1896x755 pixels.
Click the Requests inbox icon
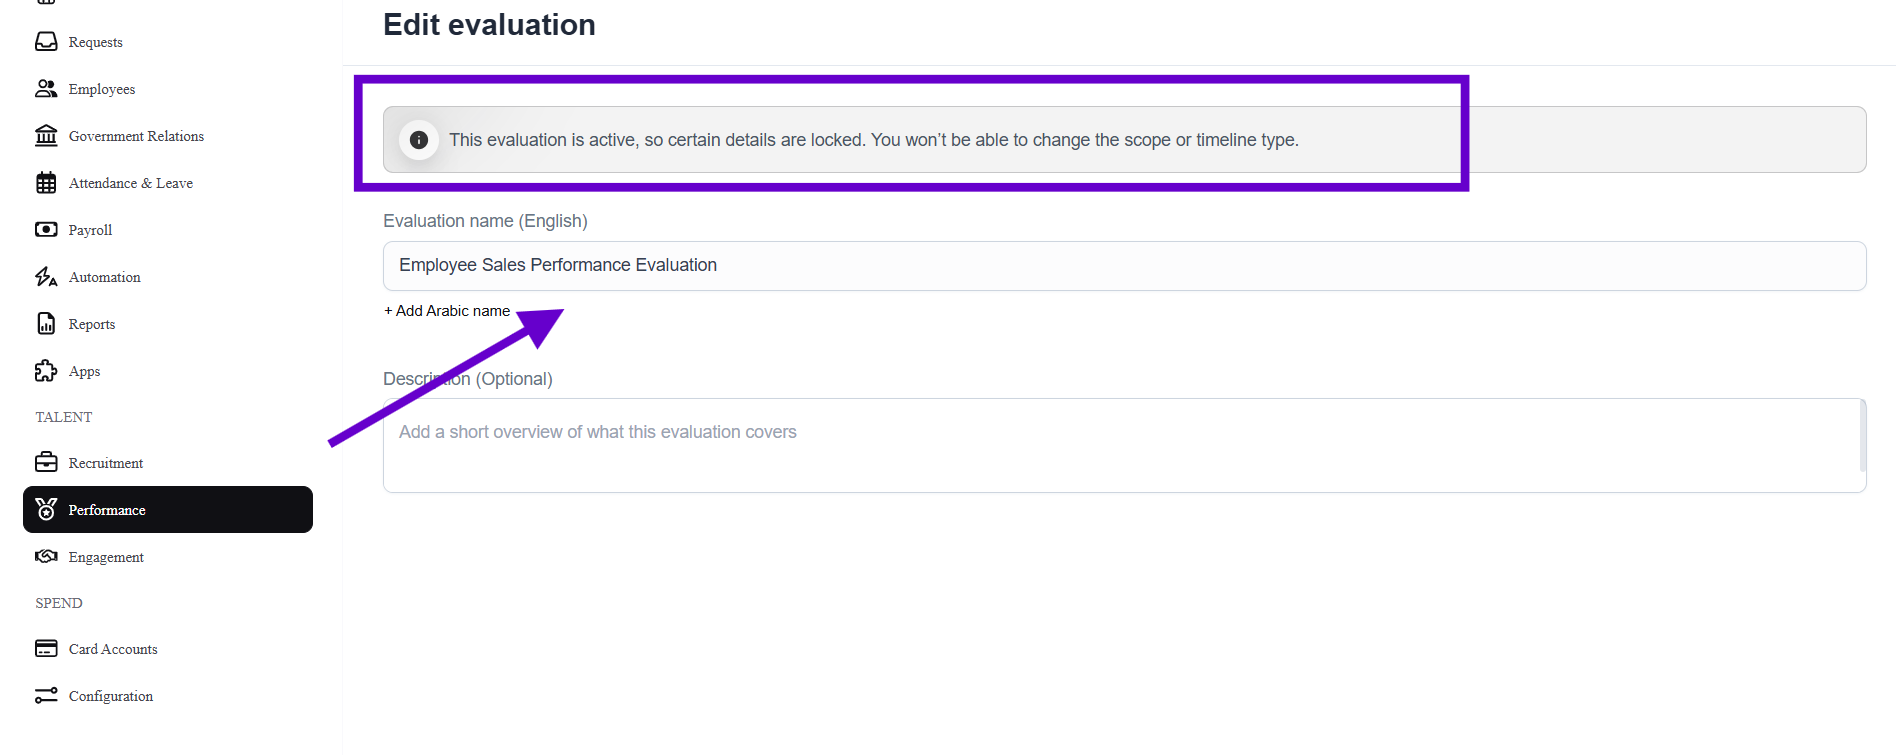point(46,42)
